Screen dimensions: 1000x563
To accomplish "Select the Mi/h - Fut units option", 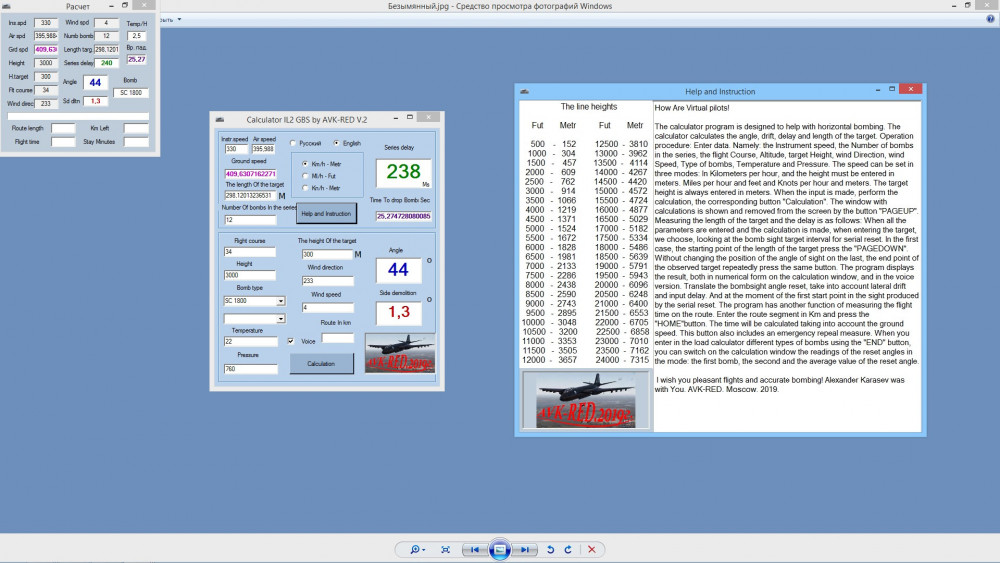I will click(304, 175).
